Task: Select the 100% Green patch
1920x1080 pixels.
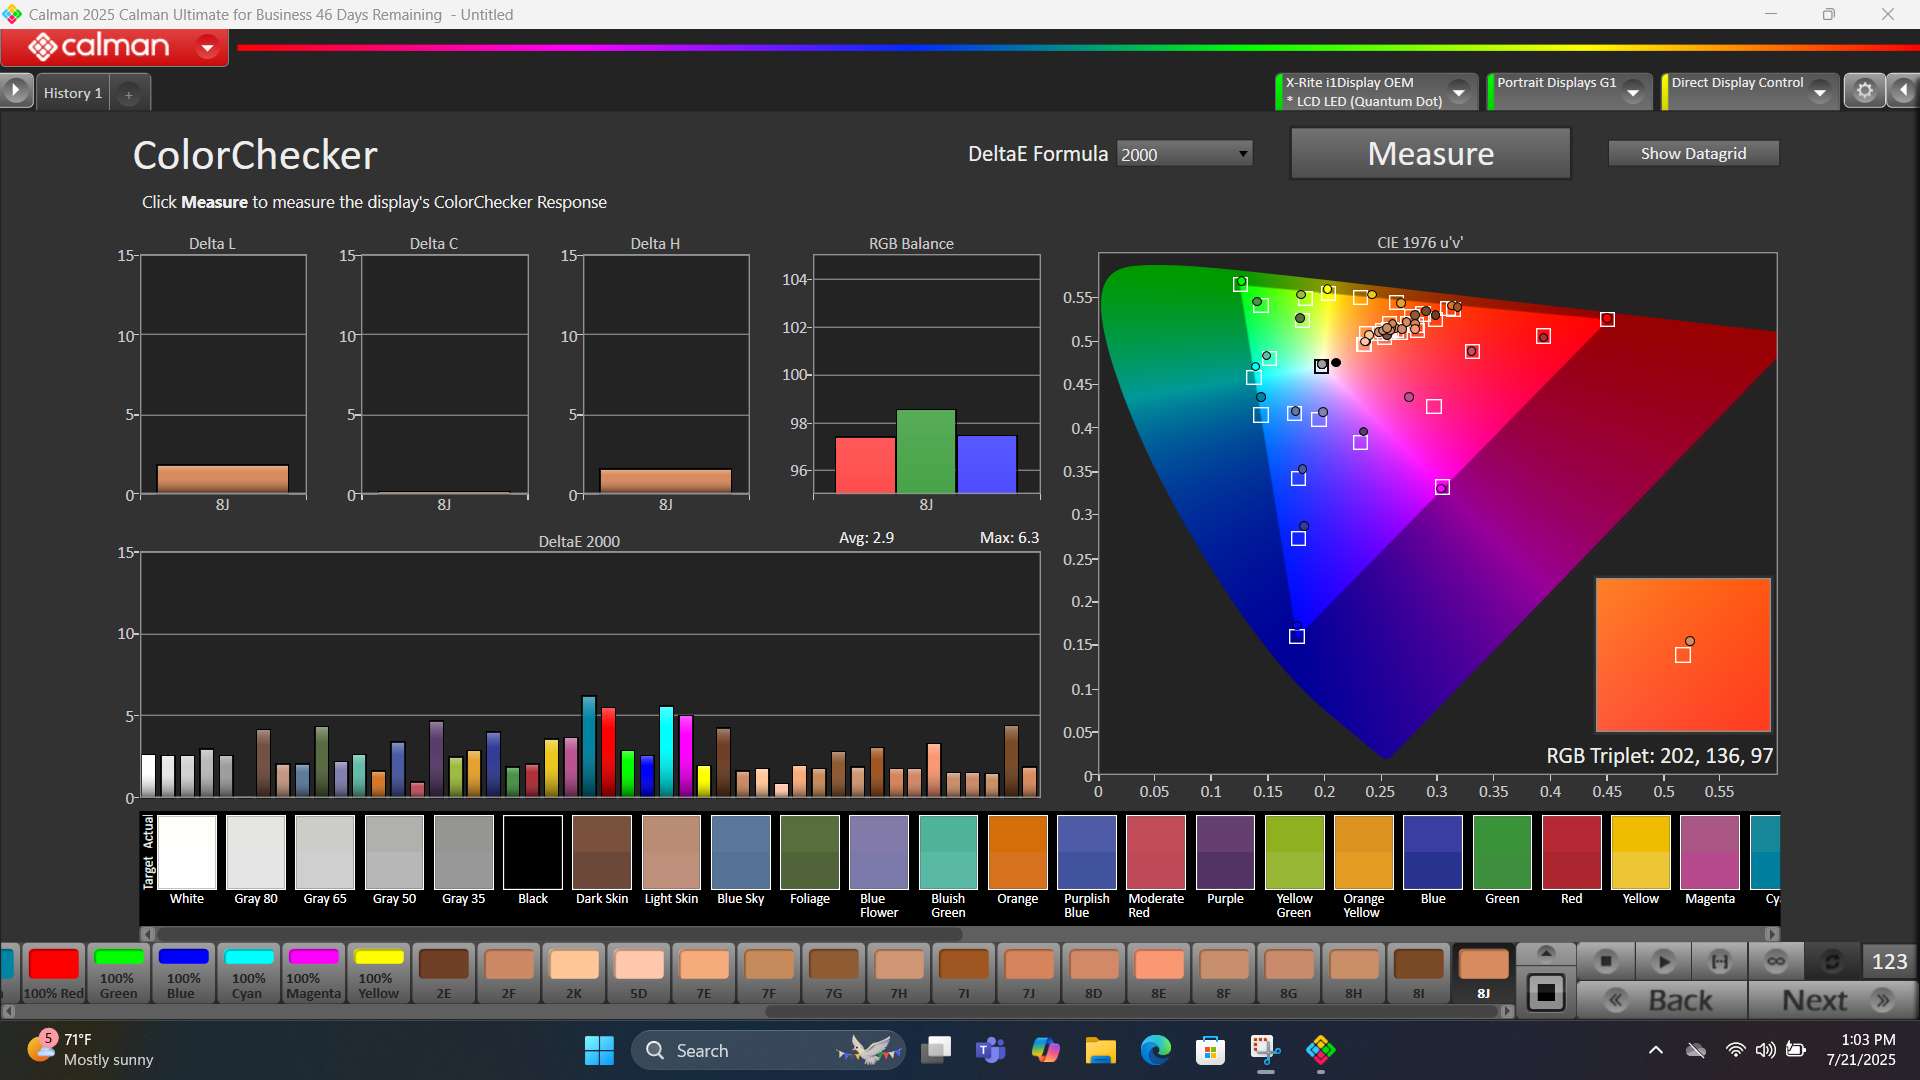Action: tap(118, 973)
